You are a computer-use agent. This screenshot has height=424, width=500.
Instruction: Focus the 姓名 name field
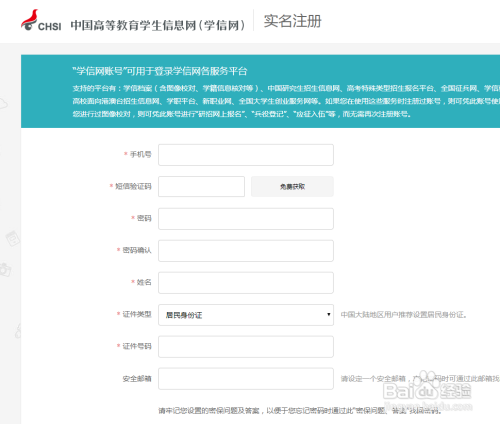coord(246,283)
